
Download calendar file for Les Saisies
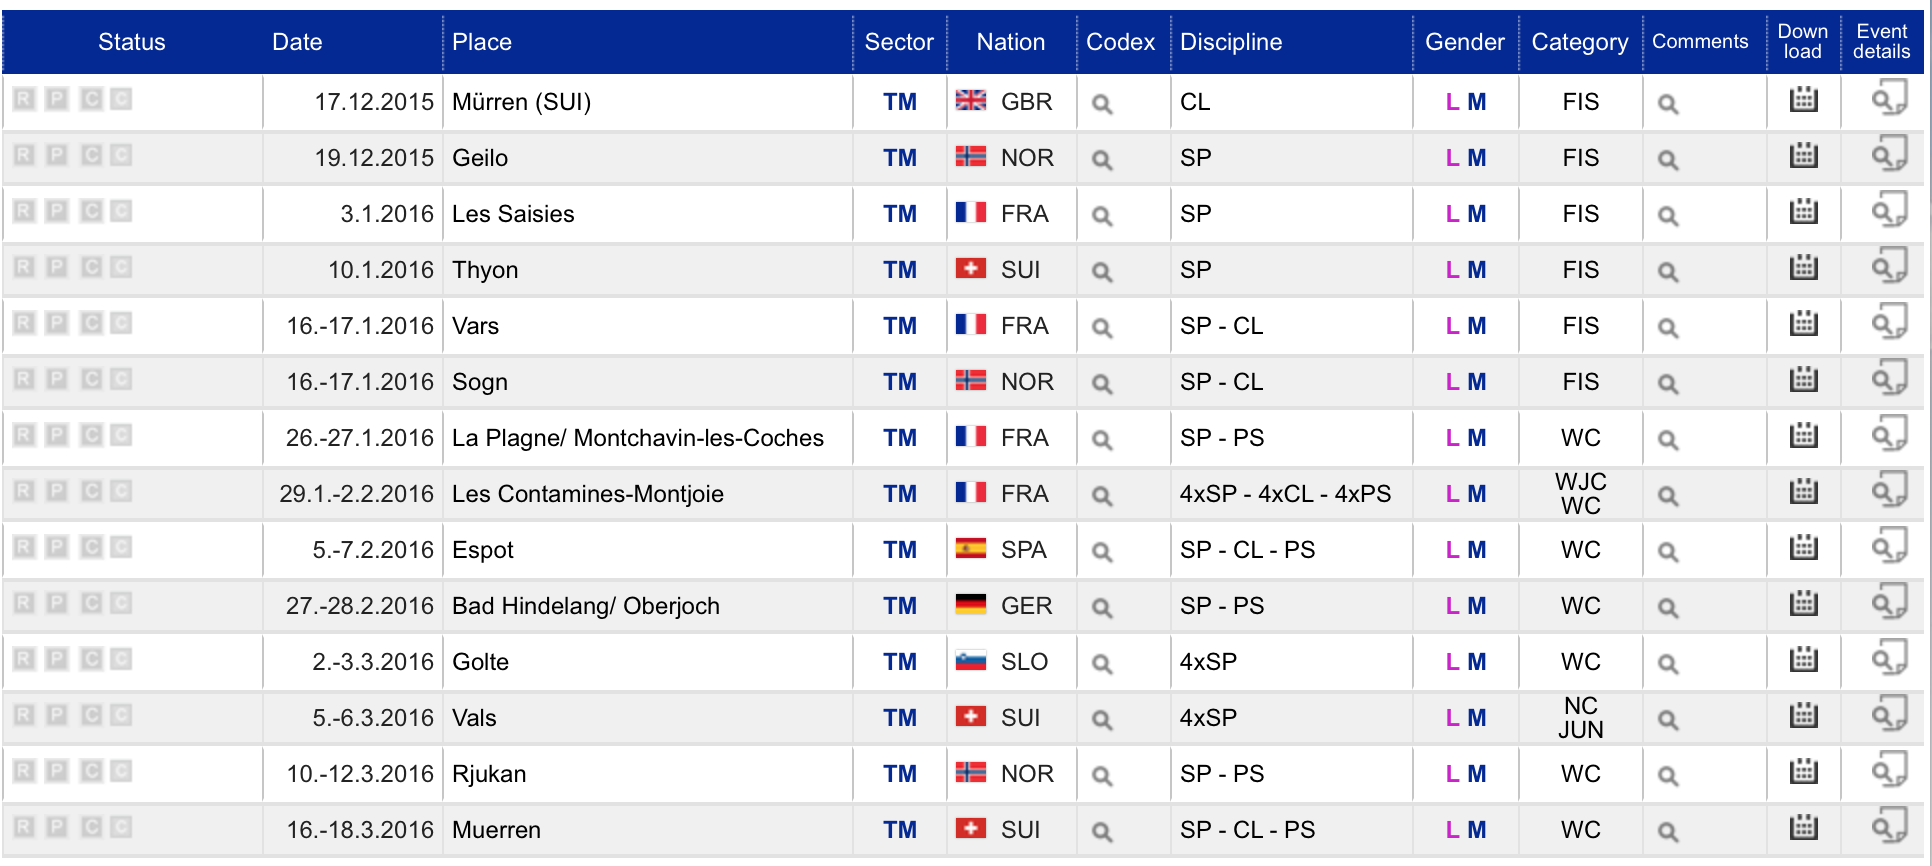tap(1803, 212)
